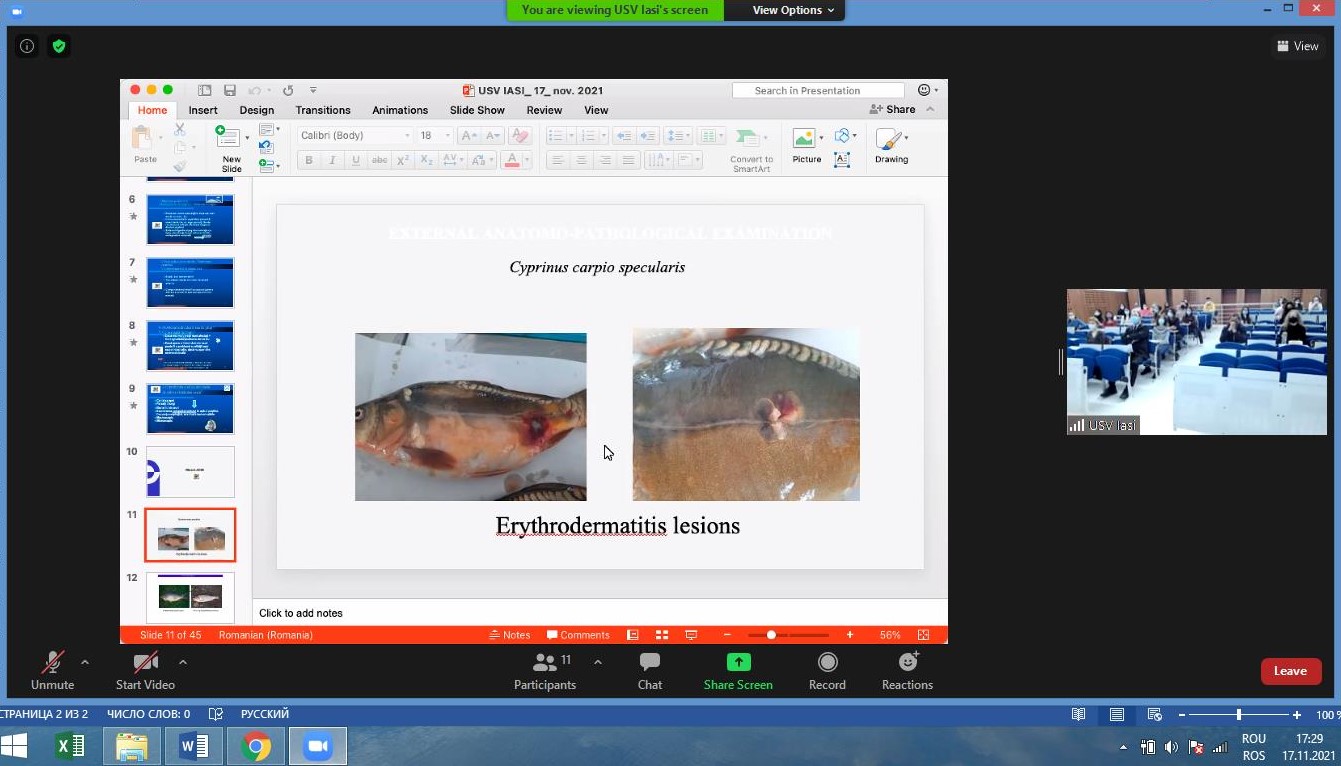The width and height of the screenshot is (1341, 766).
Task: Show meeting information icon
Action: tap(27, 46)
